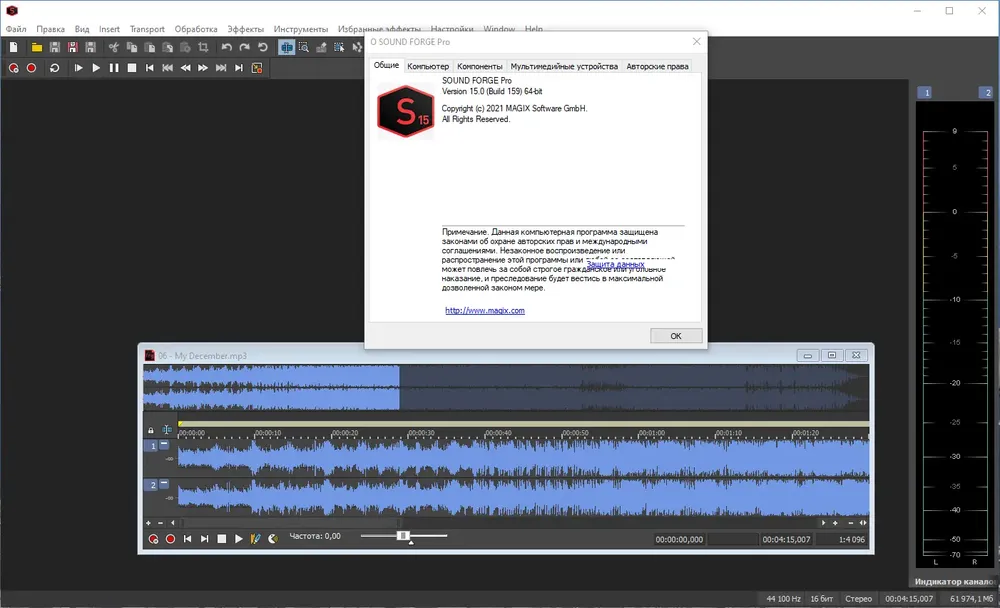The image size is (1000, 608).
Task: Click the Частота playback rate slider
Action: coord(403,536)
